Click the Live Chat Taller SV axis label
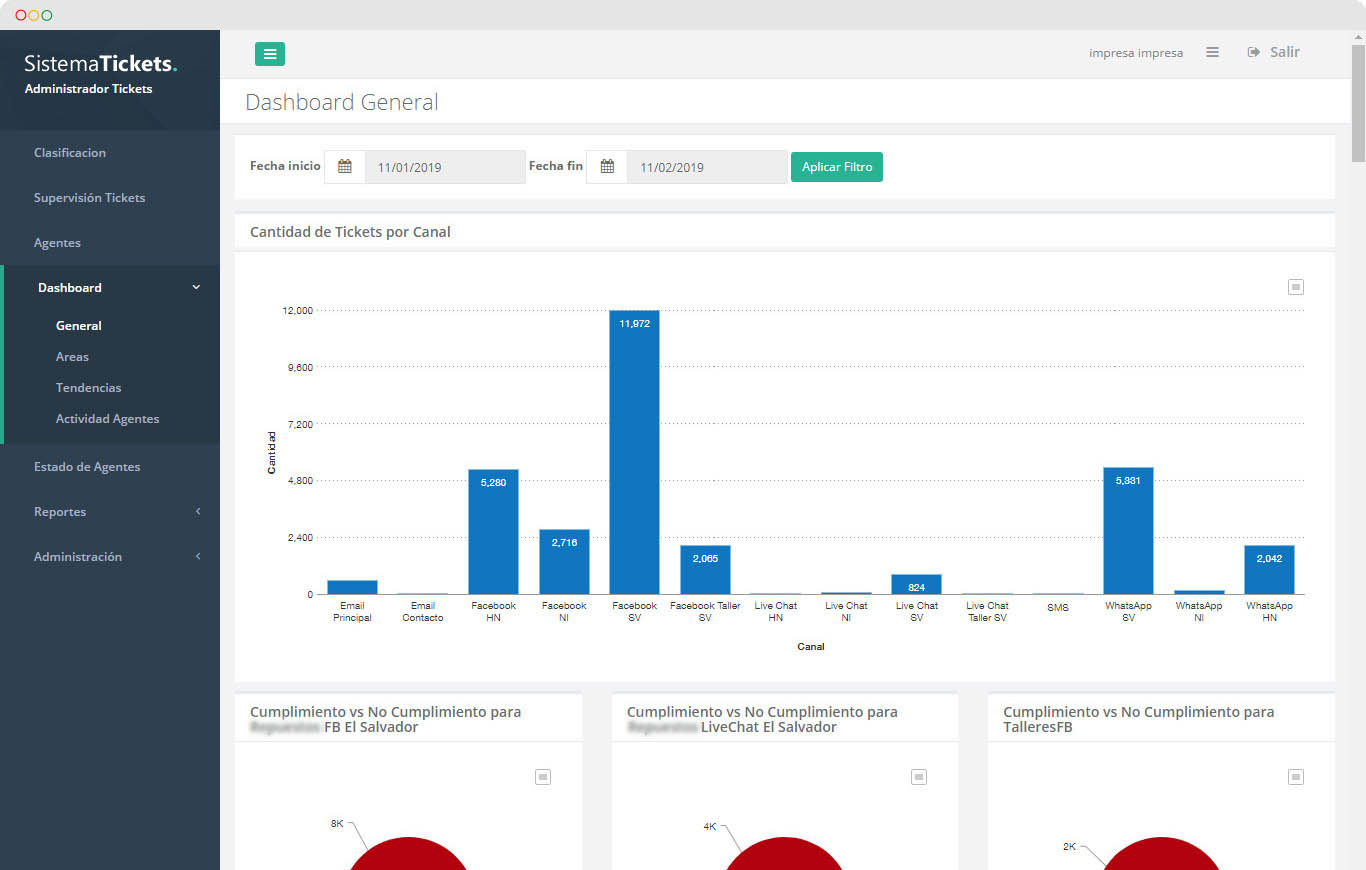Screen dimensions: 1366x870 (987, 612)
